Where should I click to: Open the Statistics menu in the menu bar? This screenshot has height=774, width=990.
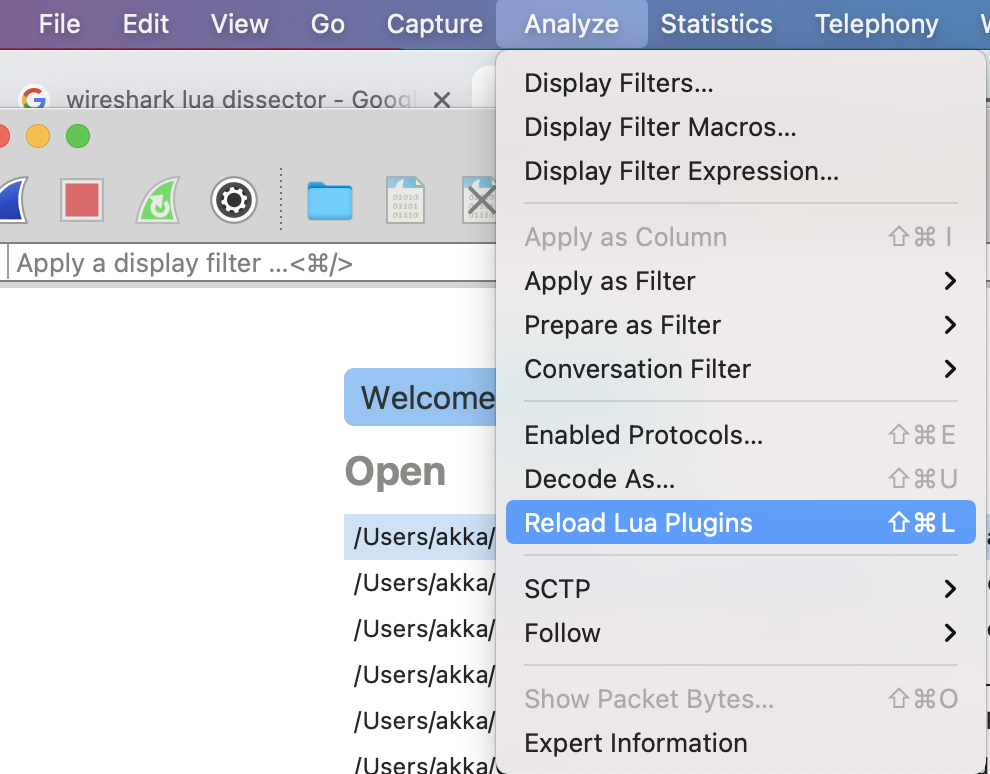click(716, 24)
